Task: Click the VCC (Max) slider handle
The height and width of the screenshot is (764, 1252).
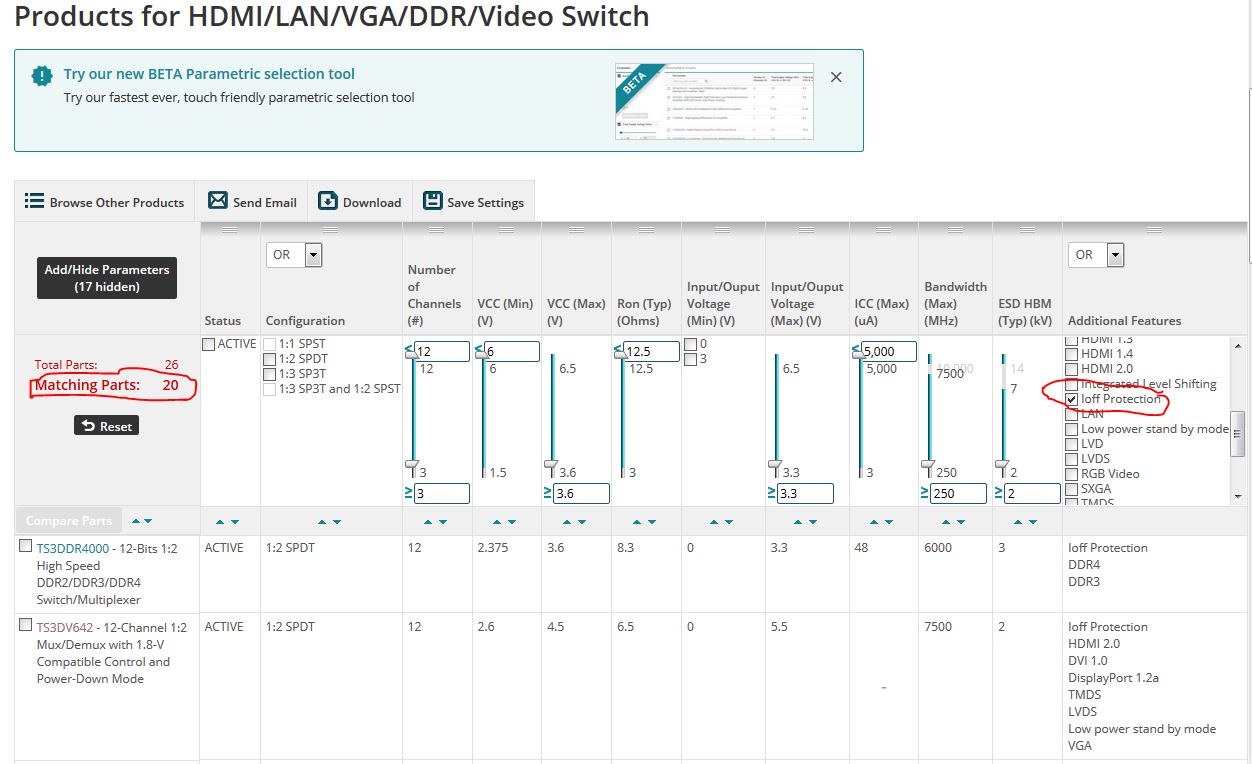Action: coord(551,466)
